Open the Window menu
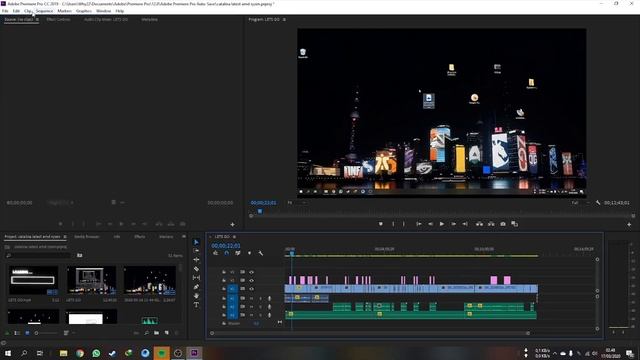 click(103, 11)
